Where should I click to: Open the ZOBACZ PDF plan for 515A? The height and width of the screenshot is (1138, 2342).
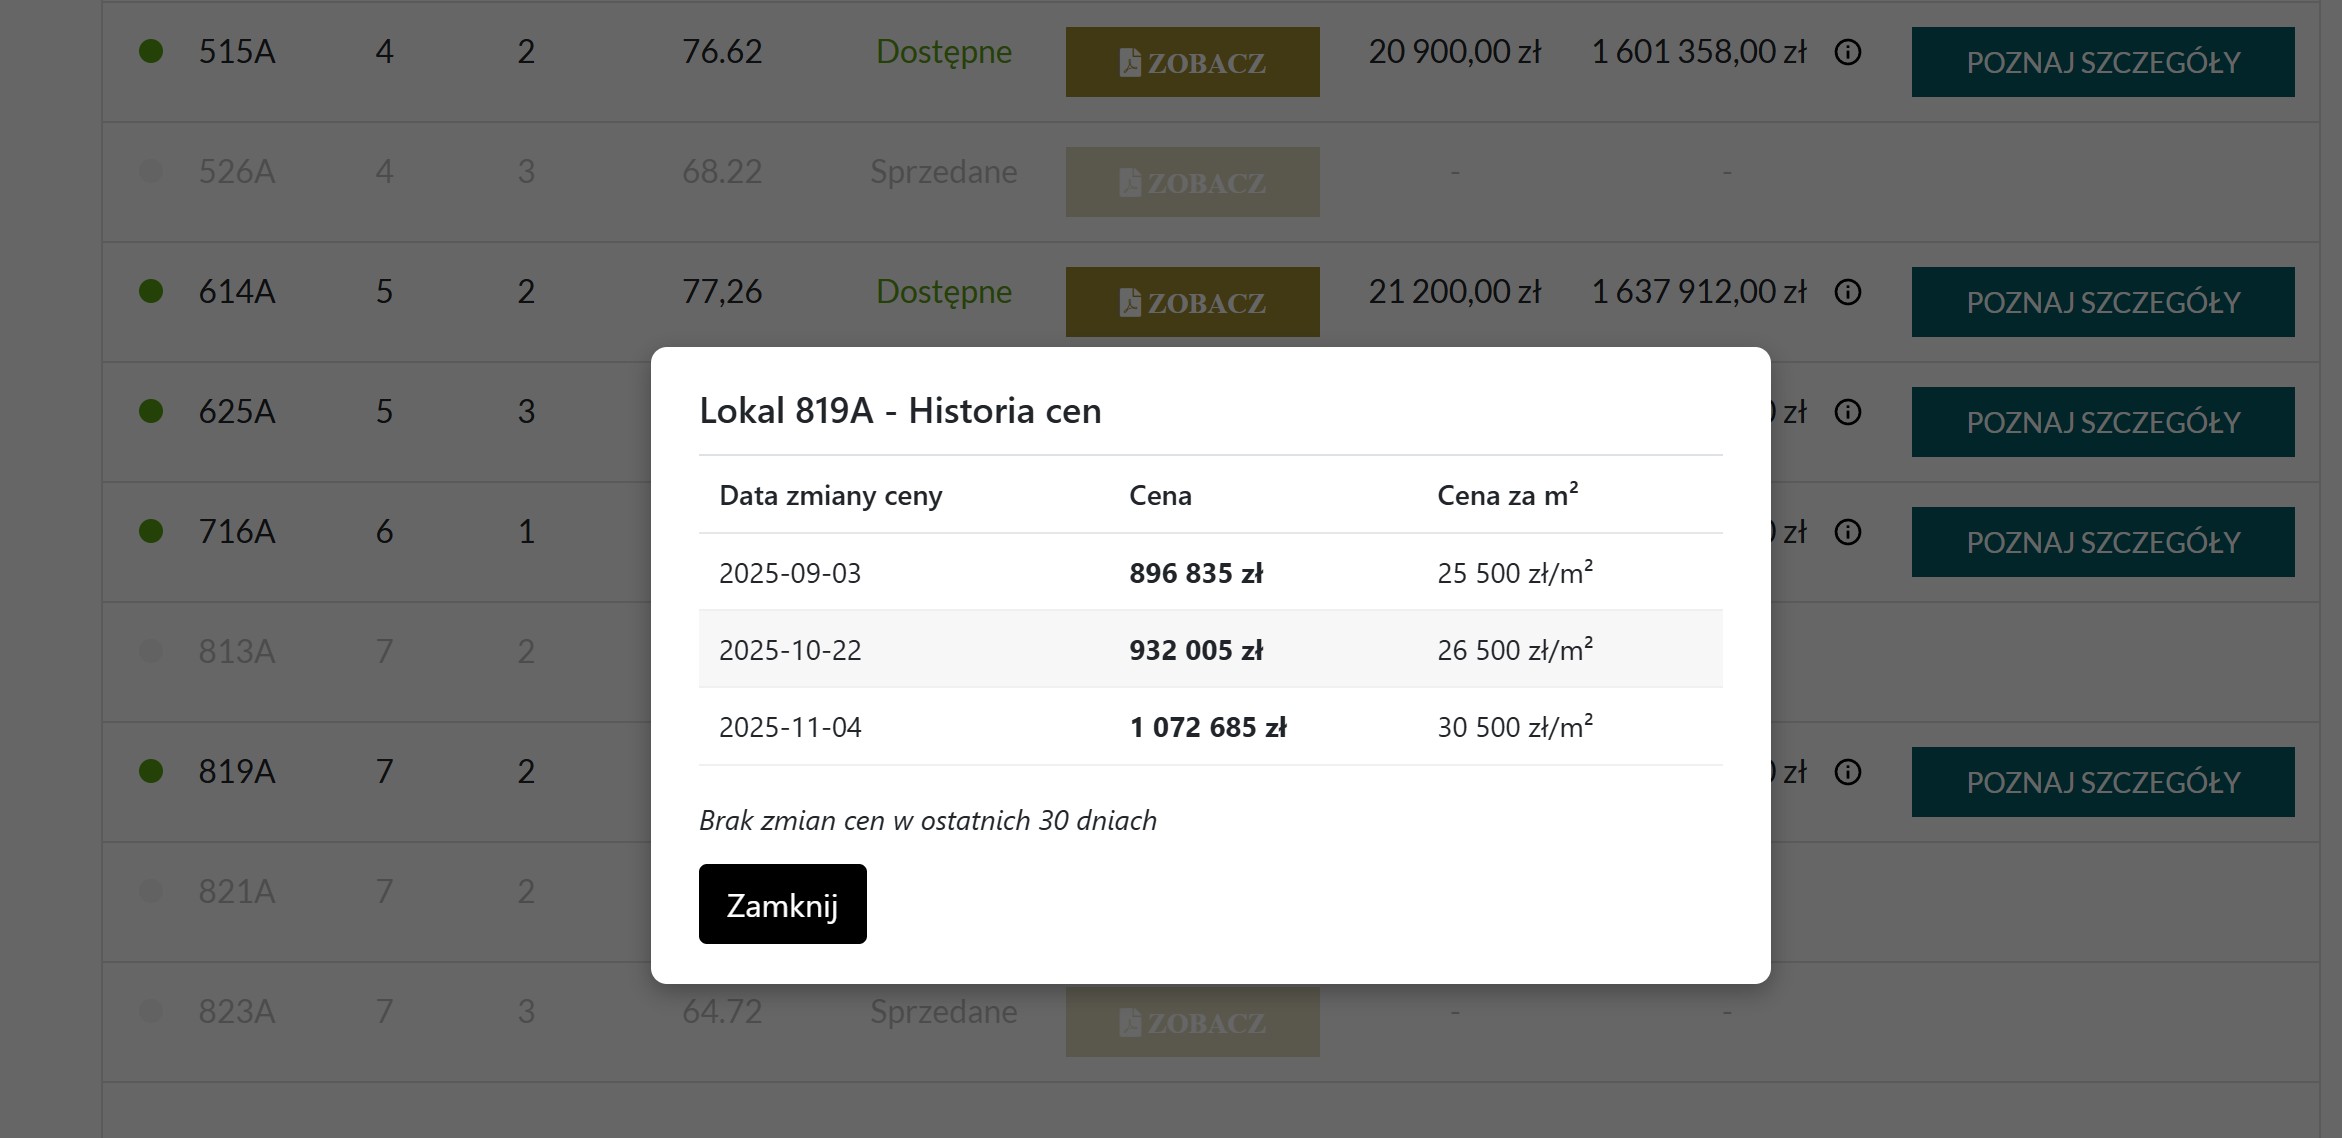[x=1192, y=62]
